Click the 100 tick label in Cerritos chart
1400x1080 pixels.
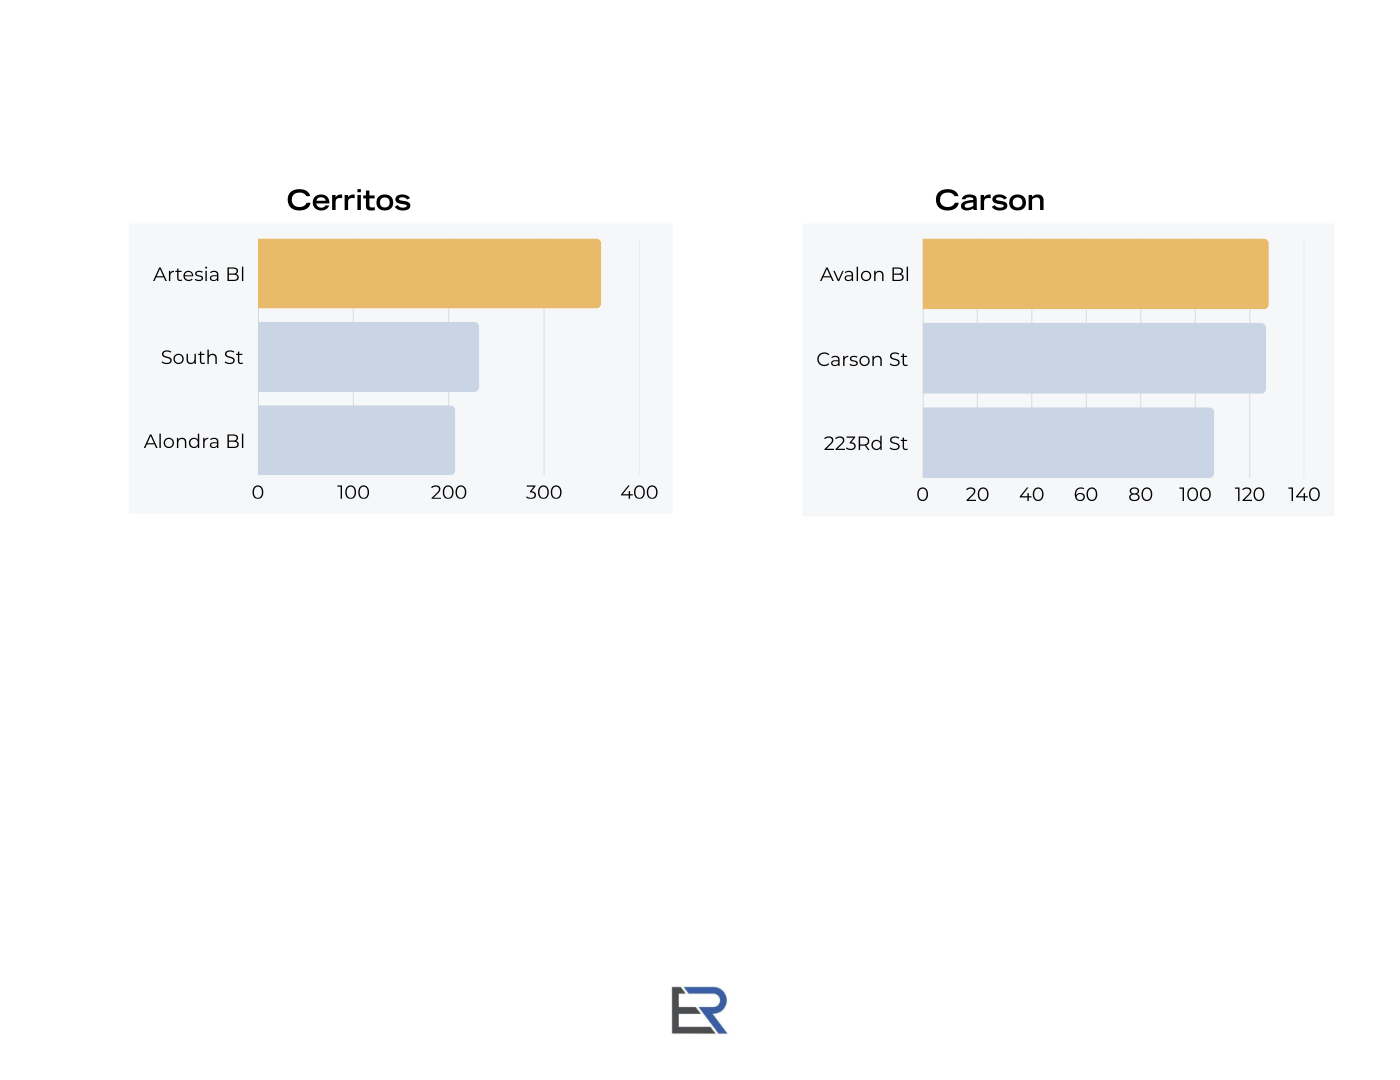[x=353, y=492]
